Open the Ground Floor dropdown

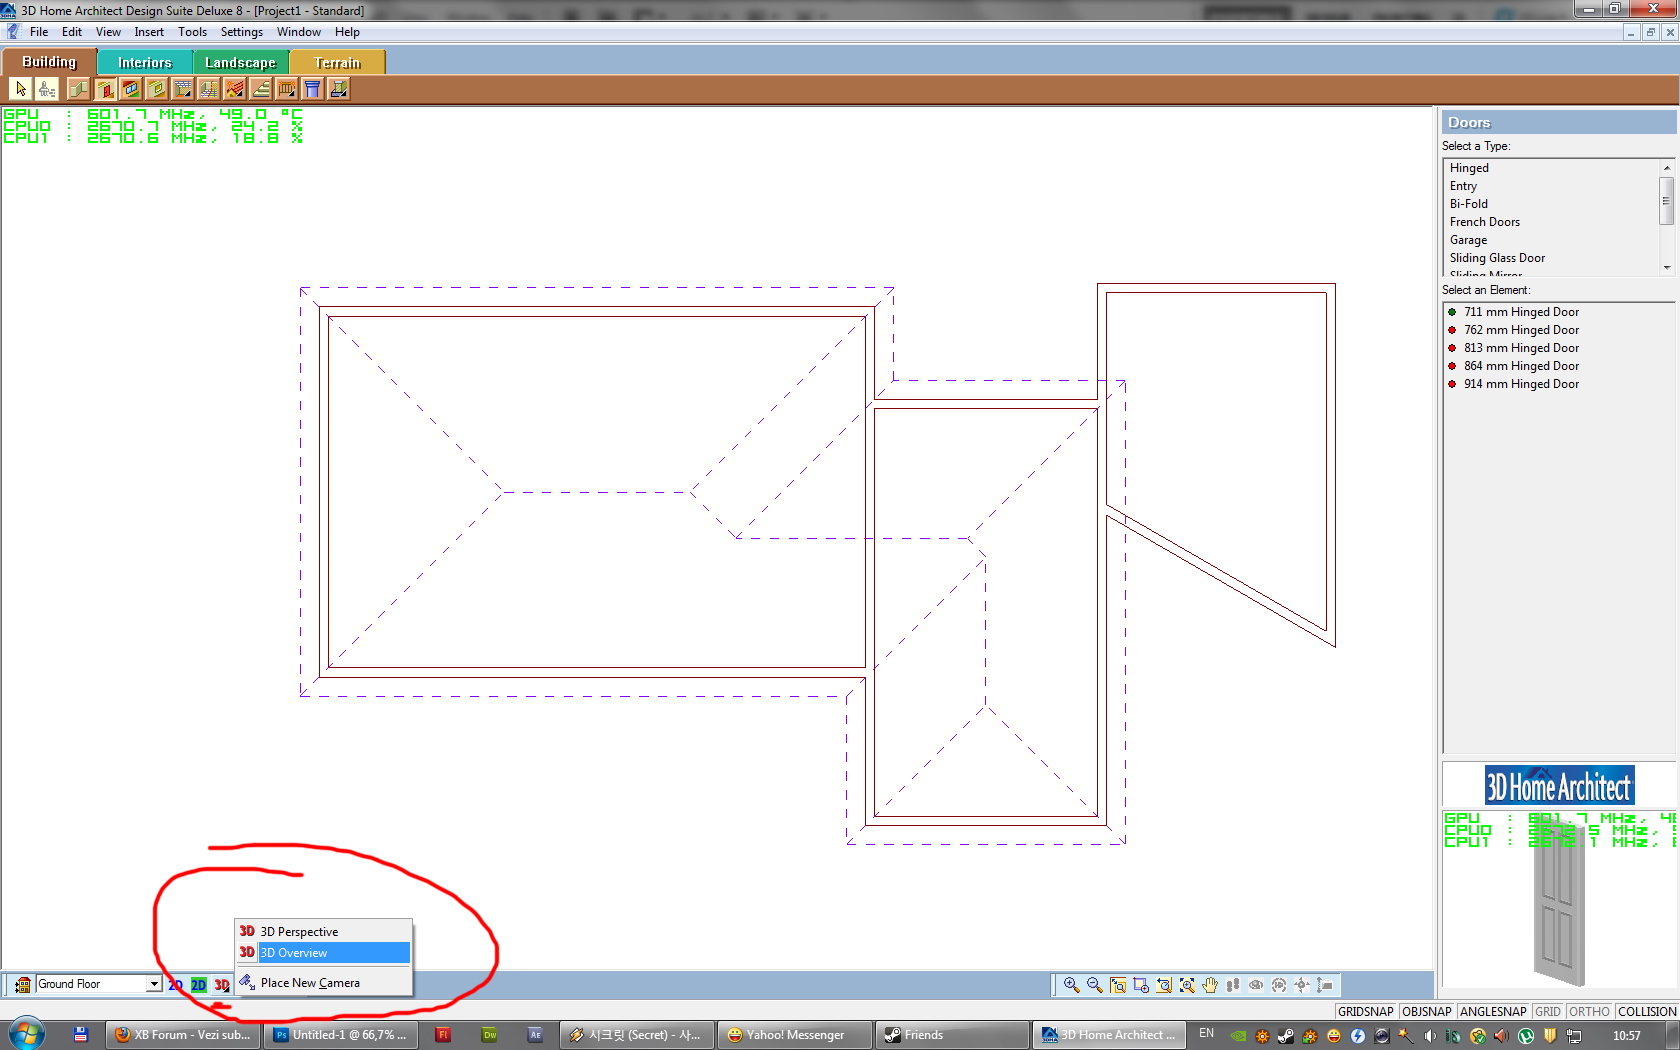coord(154,984)
